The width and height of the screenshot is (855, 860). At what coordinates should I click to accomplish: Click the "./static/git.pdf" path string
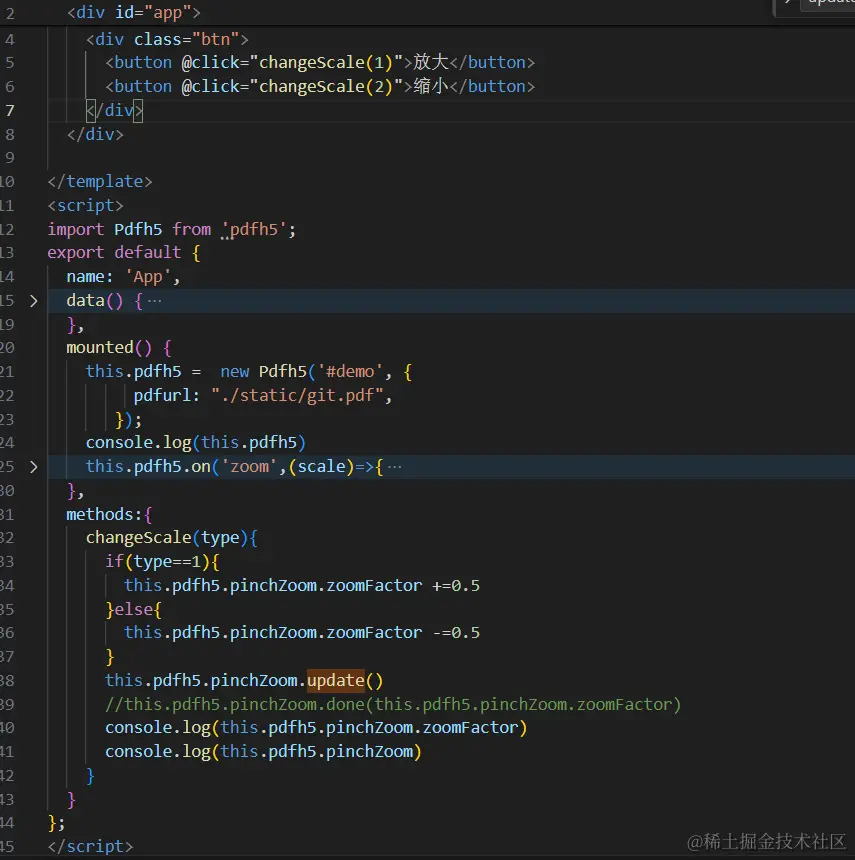tap(297, 395)
